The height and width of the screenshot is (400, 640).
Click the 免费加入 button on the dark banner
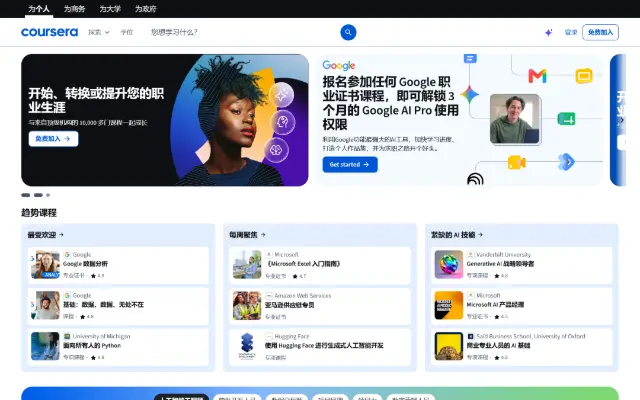(53, 139)
